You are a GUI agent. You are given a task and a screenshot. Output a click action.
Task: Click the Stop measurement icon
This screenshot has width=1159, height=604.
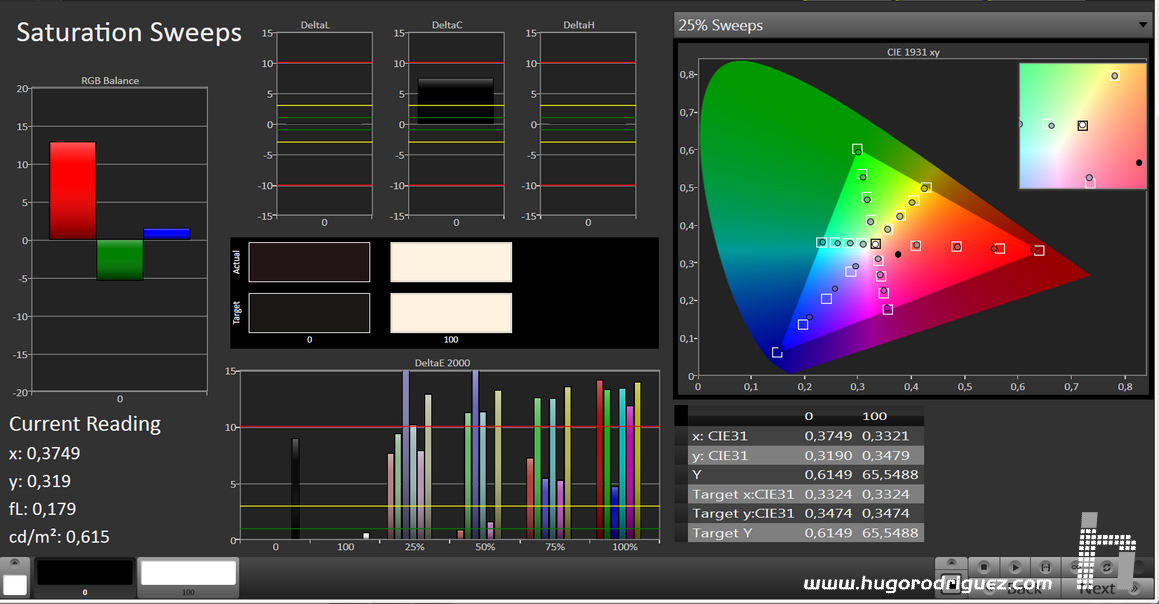(x=984, y=567)
